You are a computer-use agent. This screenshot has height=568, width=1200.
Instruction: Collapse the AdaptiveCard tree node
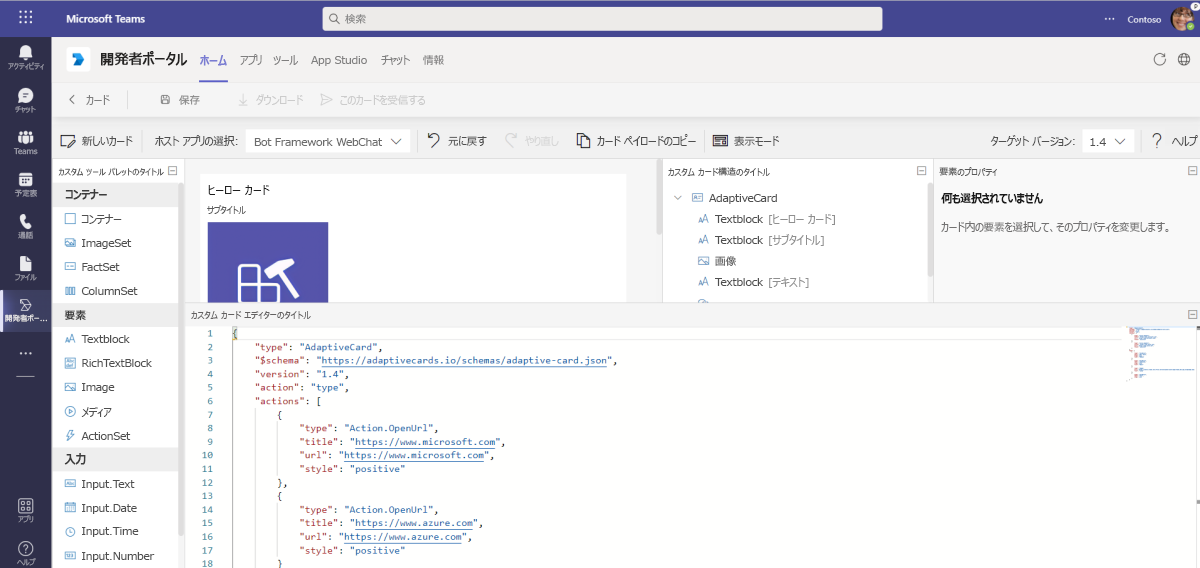pos(678,198)
